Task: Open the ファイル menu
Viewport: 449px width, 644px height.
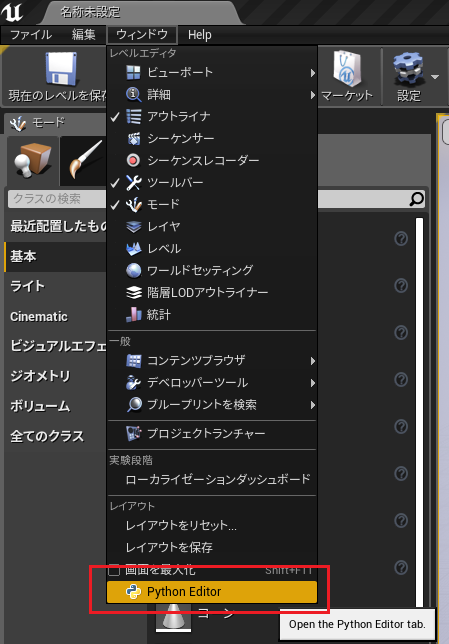Action: click(31, 34)
